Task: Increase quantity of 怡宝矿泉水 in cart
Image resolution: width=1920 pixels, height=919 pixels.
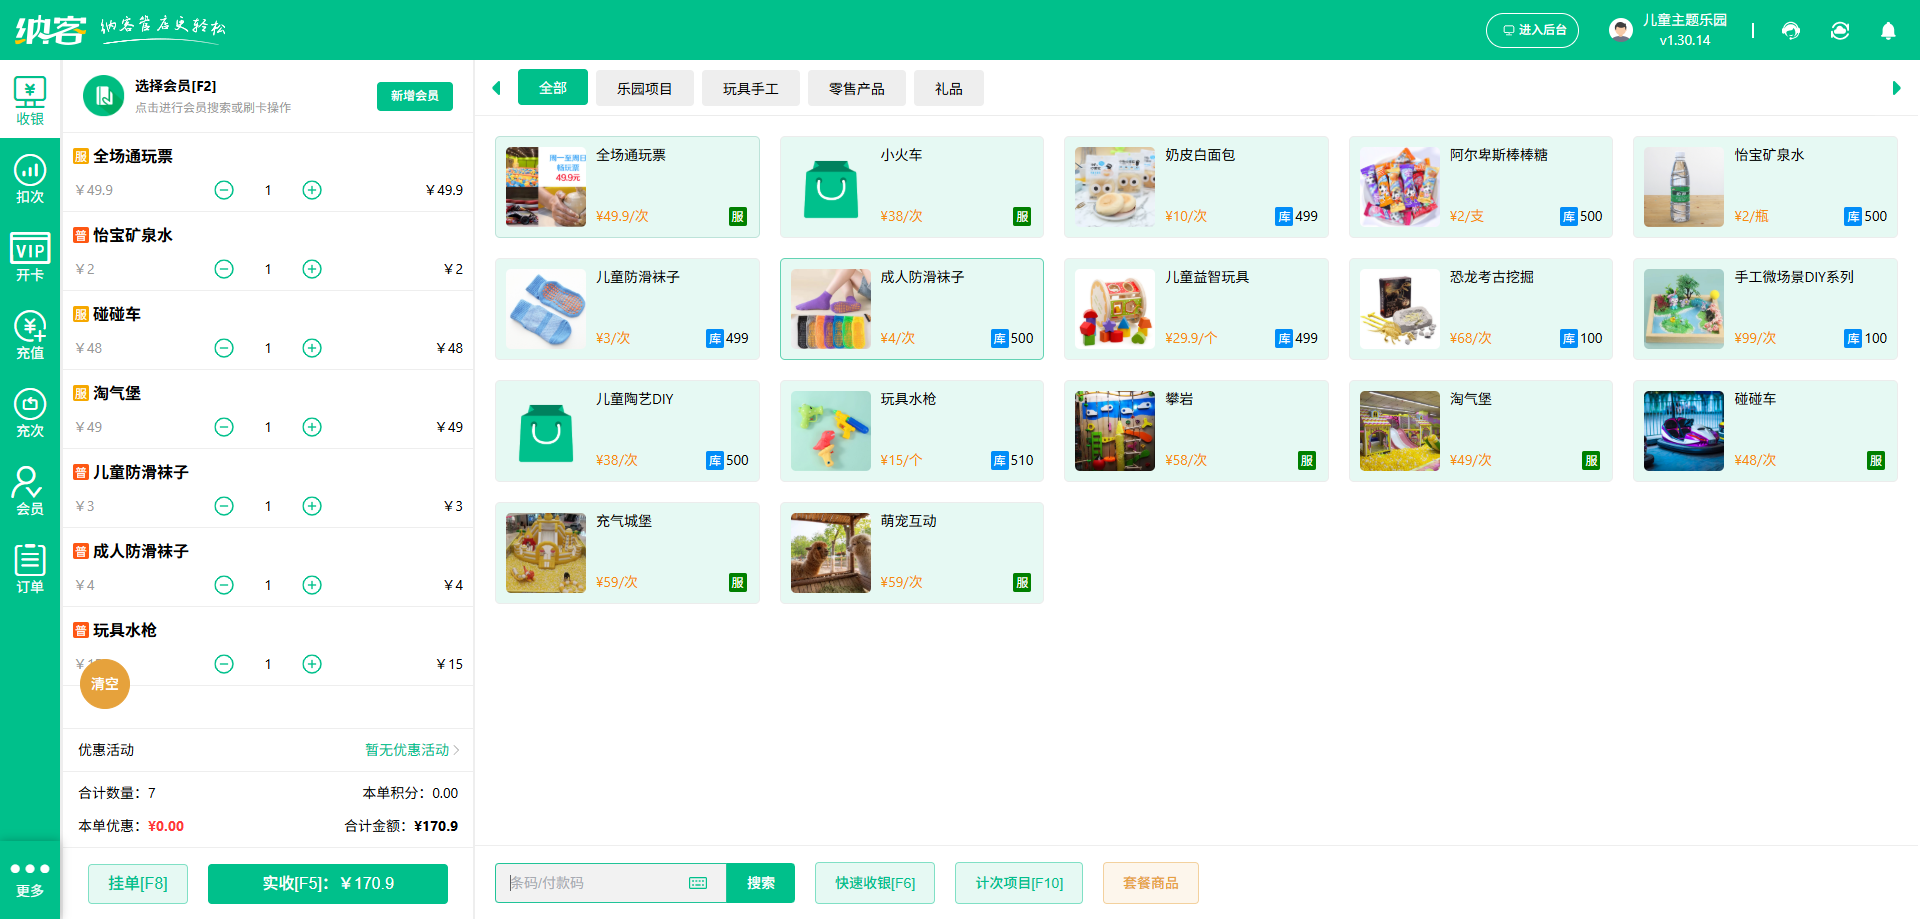Action: (x=312, y=269)
